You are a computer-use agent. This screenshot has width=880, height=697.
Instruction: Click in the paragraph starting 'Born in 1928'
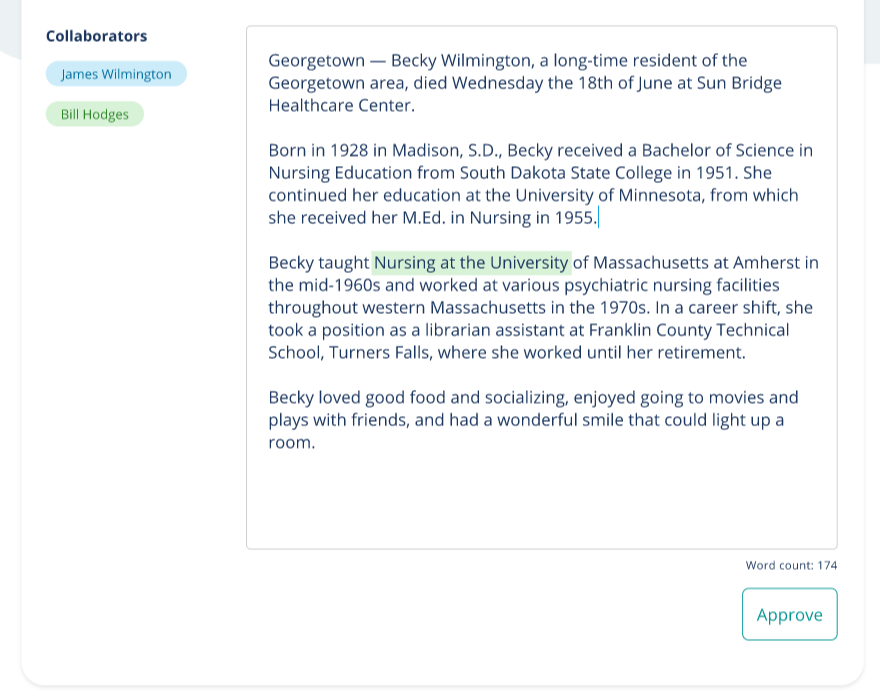(x=540, y=184)
